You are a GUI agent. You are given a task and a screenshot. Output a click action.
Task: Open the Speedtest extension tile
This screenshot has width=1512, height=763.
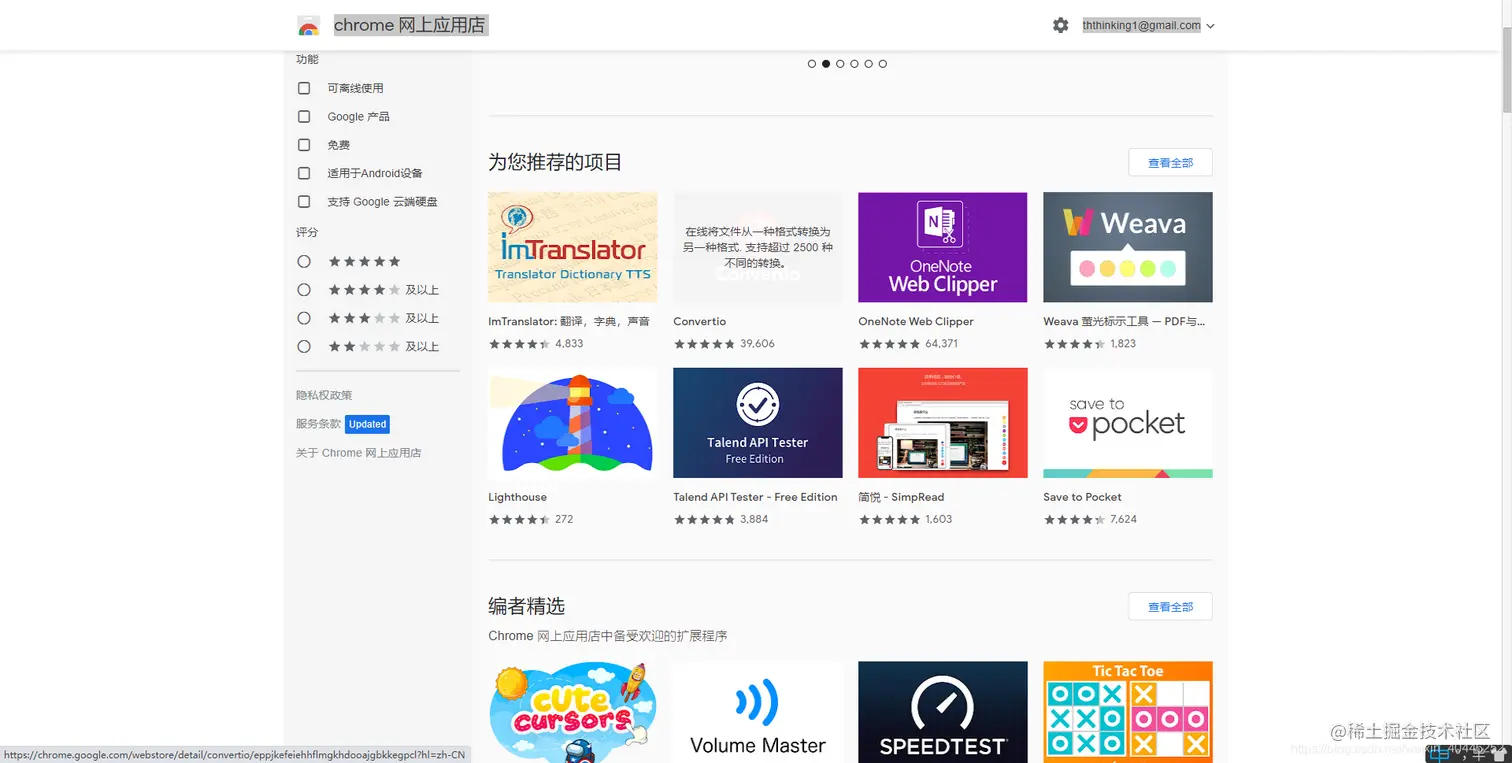pos(942,712)
